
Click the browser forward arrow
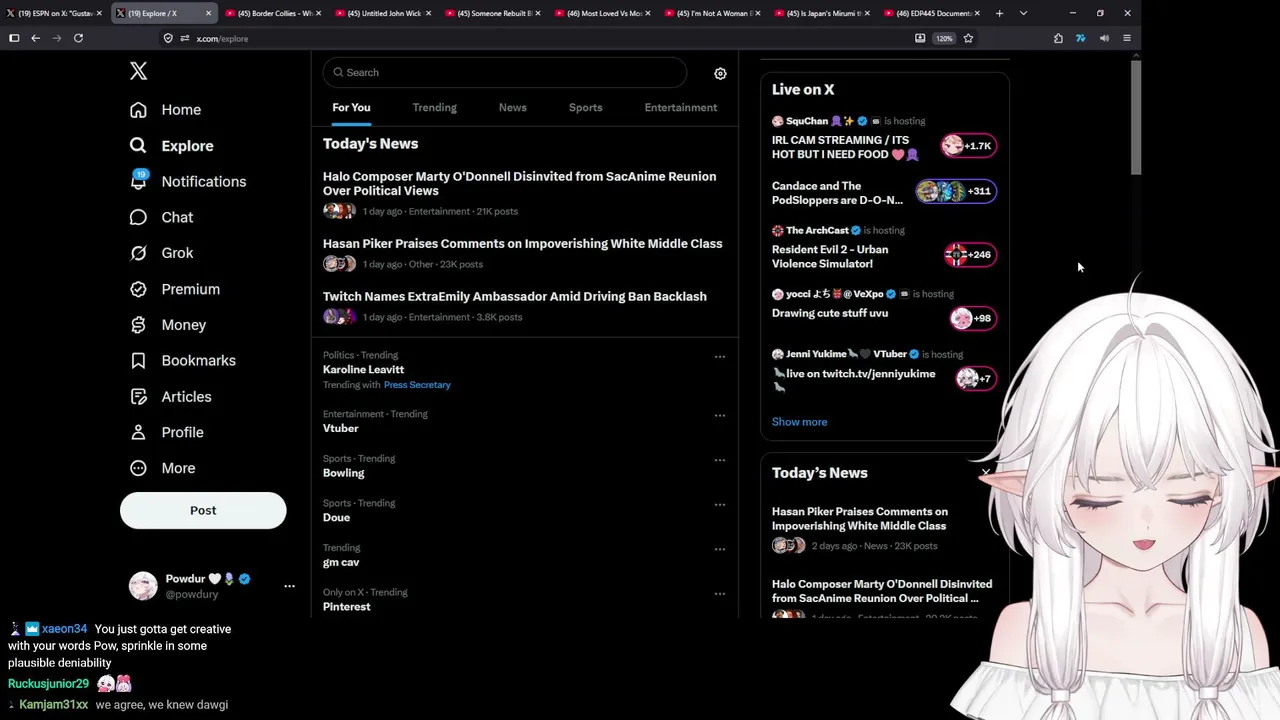point(56,38)
